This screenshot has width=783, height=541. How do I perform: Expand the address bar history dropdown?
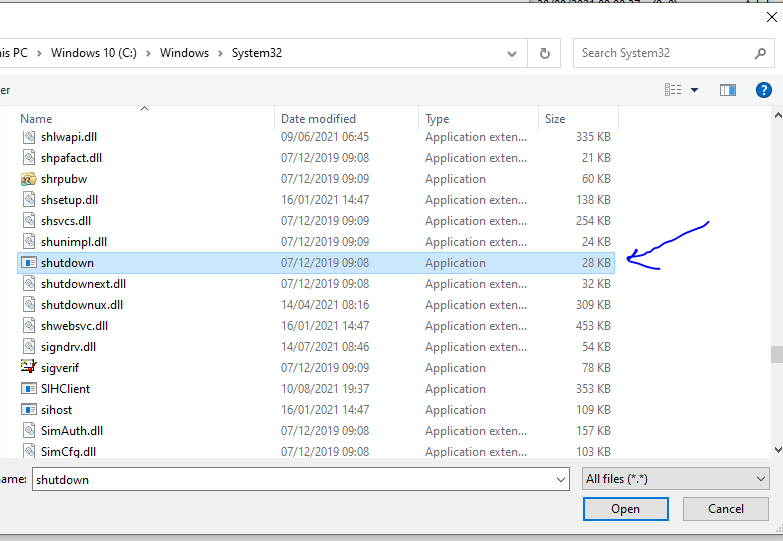pyautogui.click(x=512, y=53)
